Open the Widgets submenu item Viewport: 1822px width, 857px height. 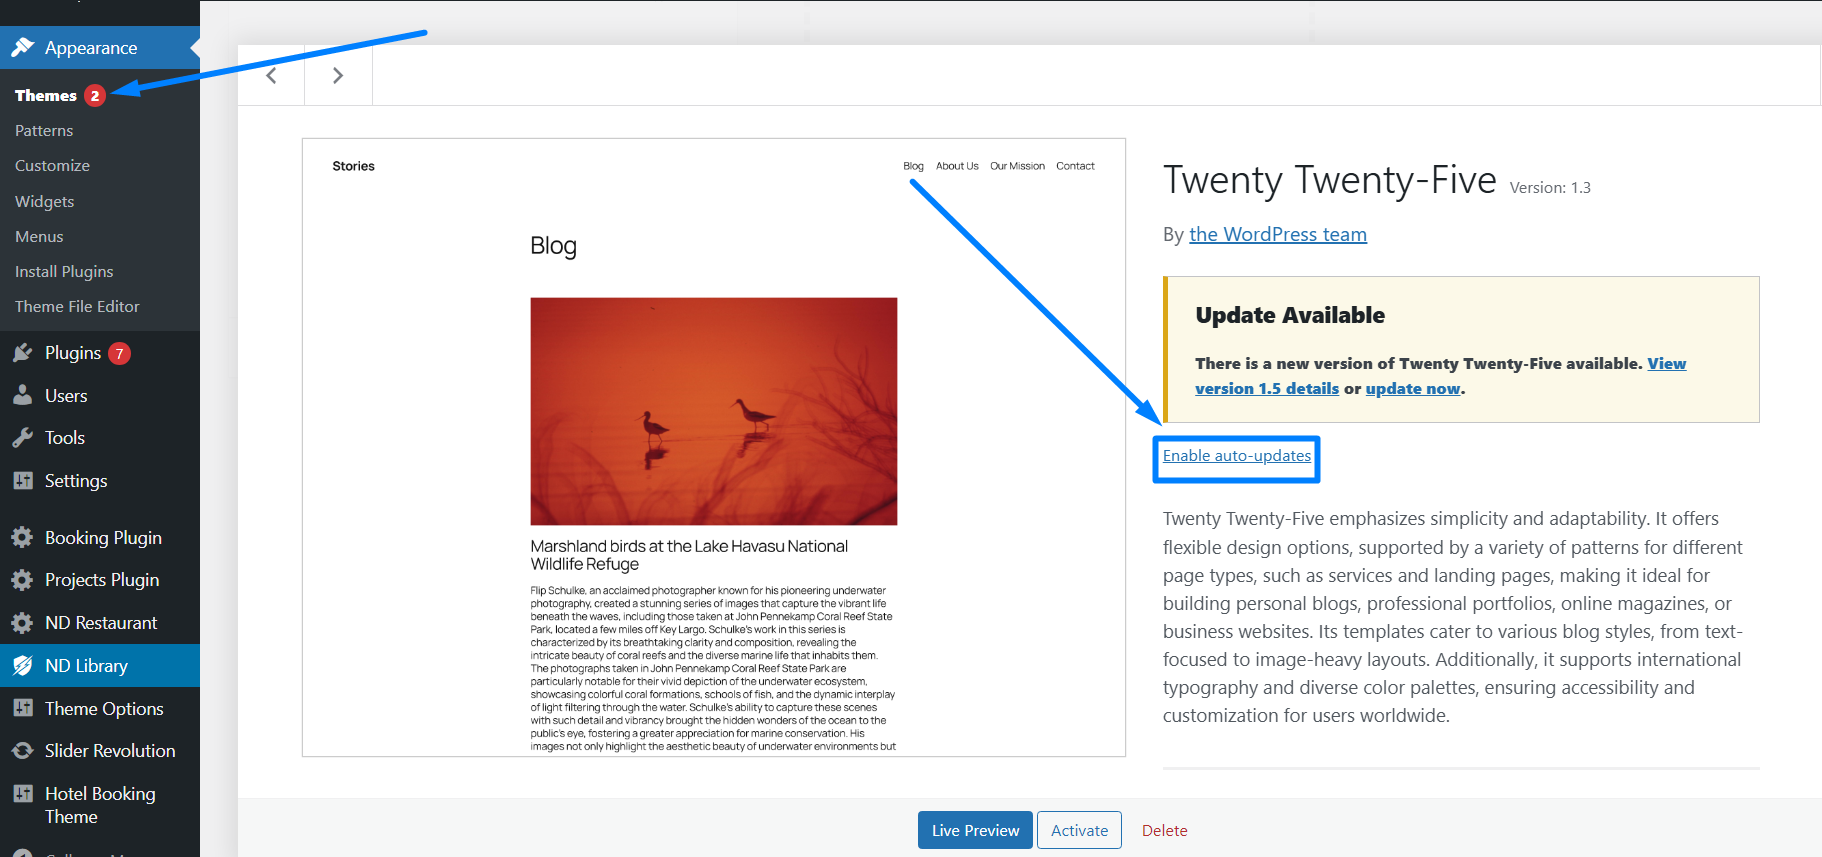(44, 201)
